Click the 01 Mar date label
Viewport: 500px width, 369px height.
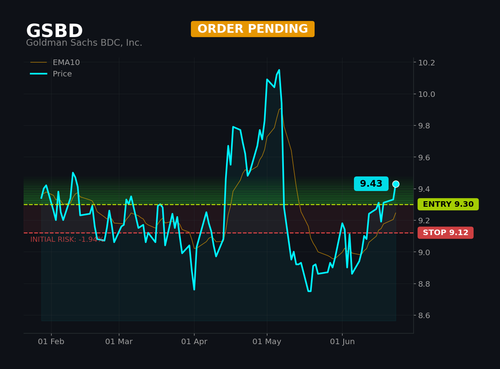[x=119, y=341]
